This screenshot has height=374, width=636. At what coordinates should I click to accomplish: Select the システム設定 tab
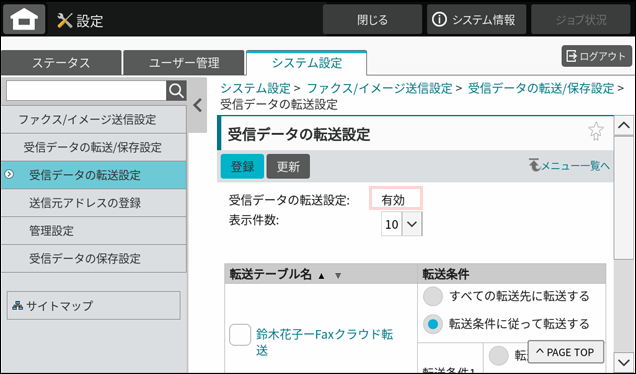click(x=307, y=63)
